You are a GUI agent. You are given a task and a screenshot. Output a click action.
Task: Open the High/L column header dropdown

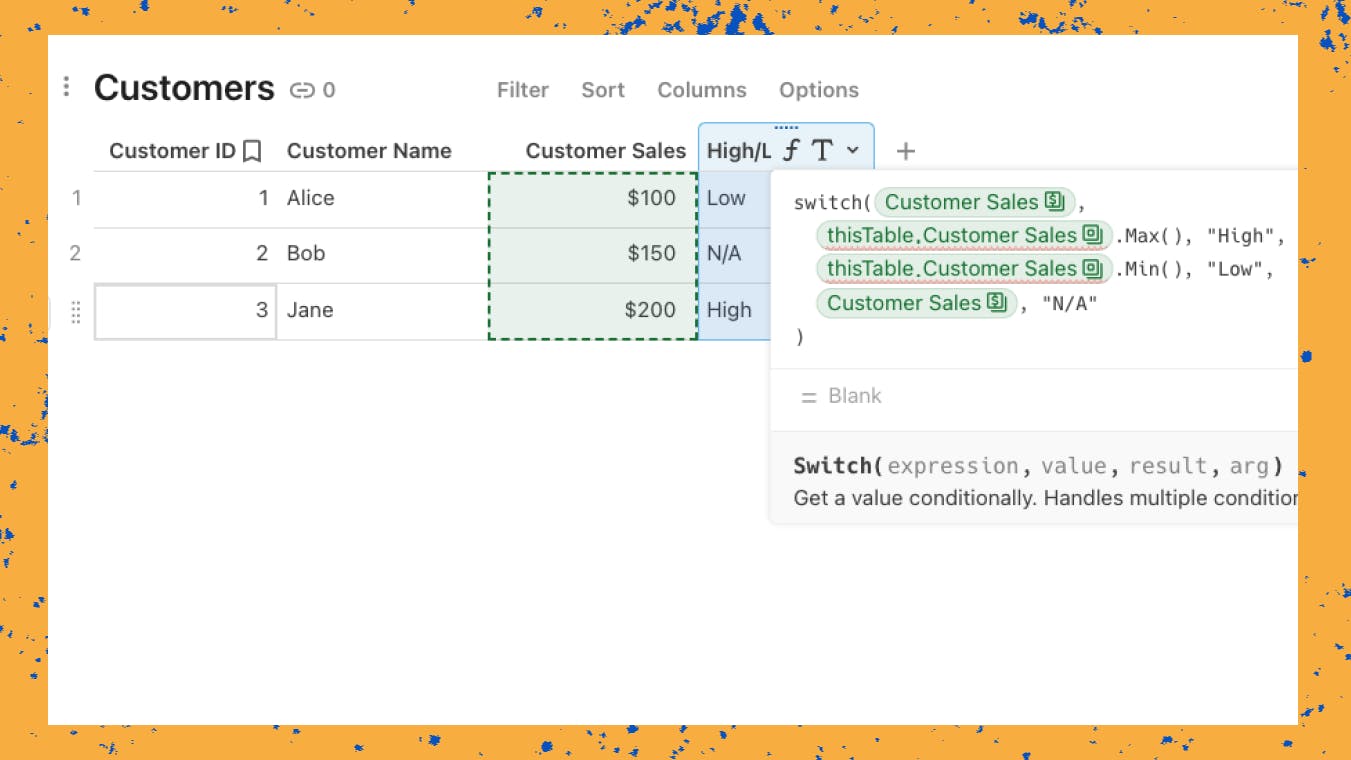click(x=853, y=150)
